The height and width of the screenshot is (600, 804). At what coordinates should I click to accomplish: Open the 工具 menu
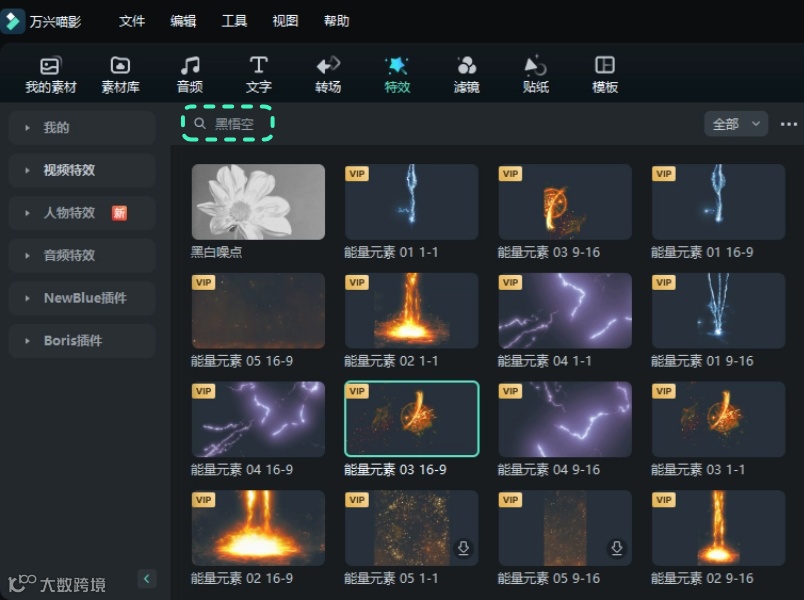click(x=234, y=20)
